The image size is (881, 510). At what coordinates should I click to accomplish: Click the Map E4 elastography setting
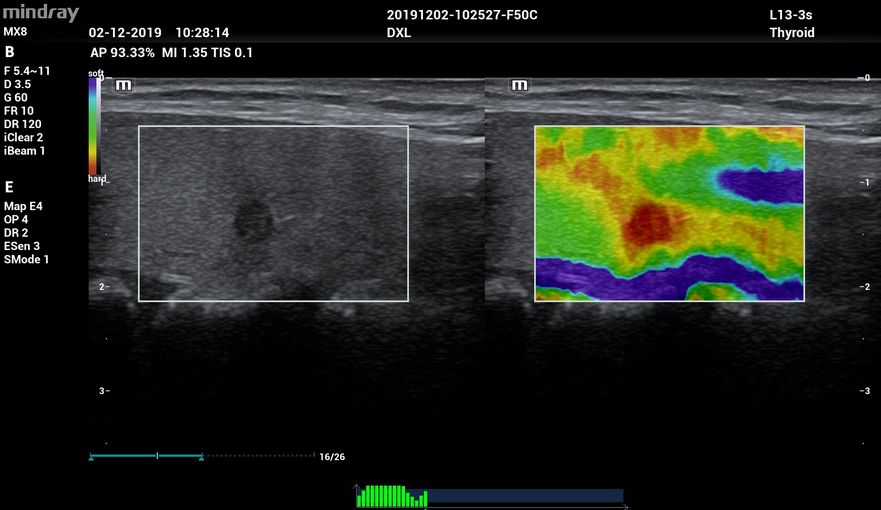pos(22,206)
